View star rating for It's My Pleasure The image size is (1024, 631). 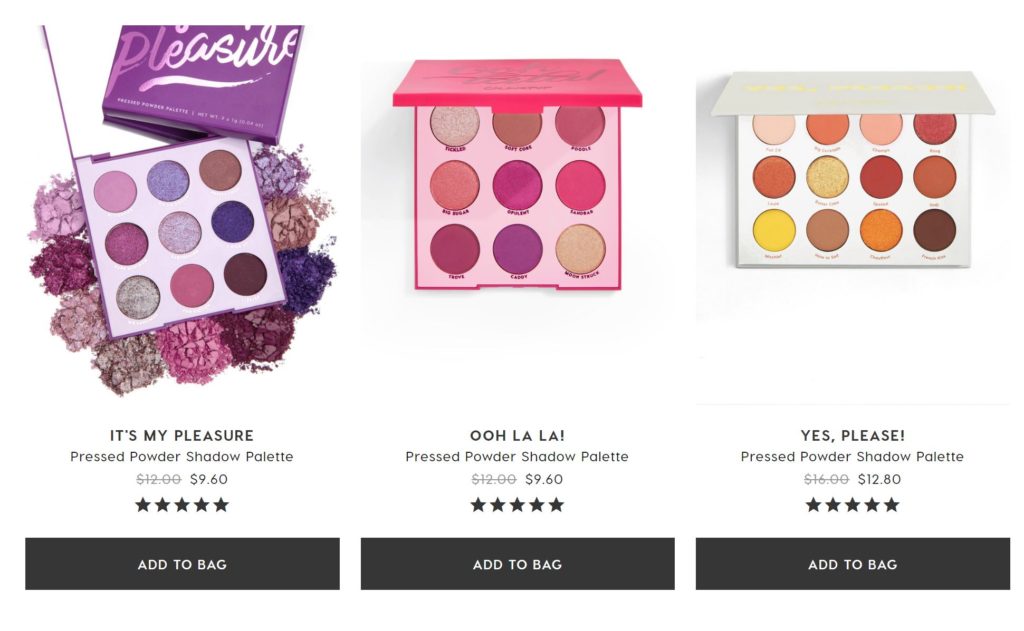click(x=182, y=505)
